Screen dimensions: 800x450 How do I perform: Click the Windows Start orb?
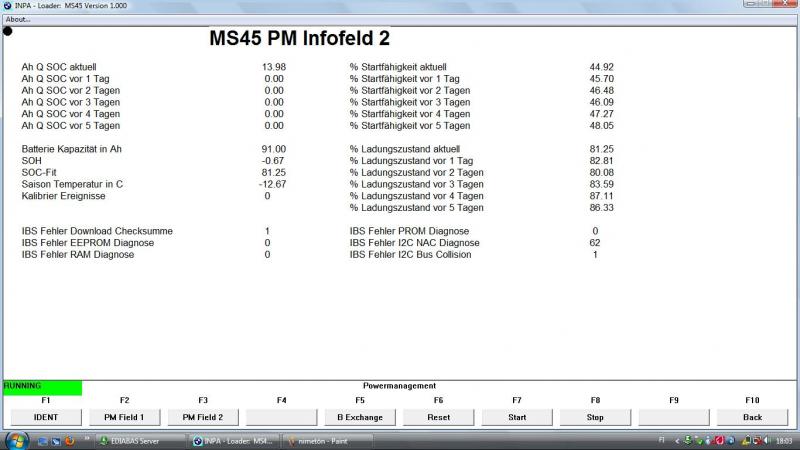click(x=17, y=441)
